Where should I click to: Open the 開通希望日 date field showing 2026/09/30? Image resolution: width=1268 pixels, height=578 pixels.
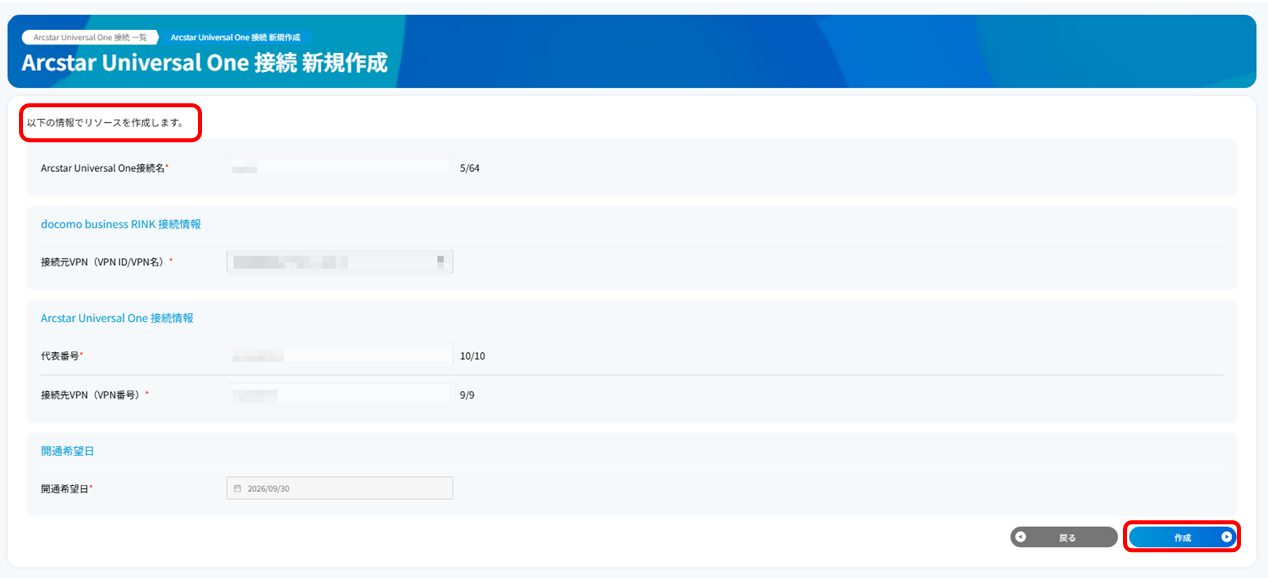[340, 488]
